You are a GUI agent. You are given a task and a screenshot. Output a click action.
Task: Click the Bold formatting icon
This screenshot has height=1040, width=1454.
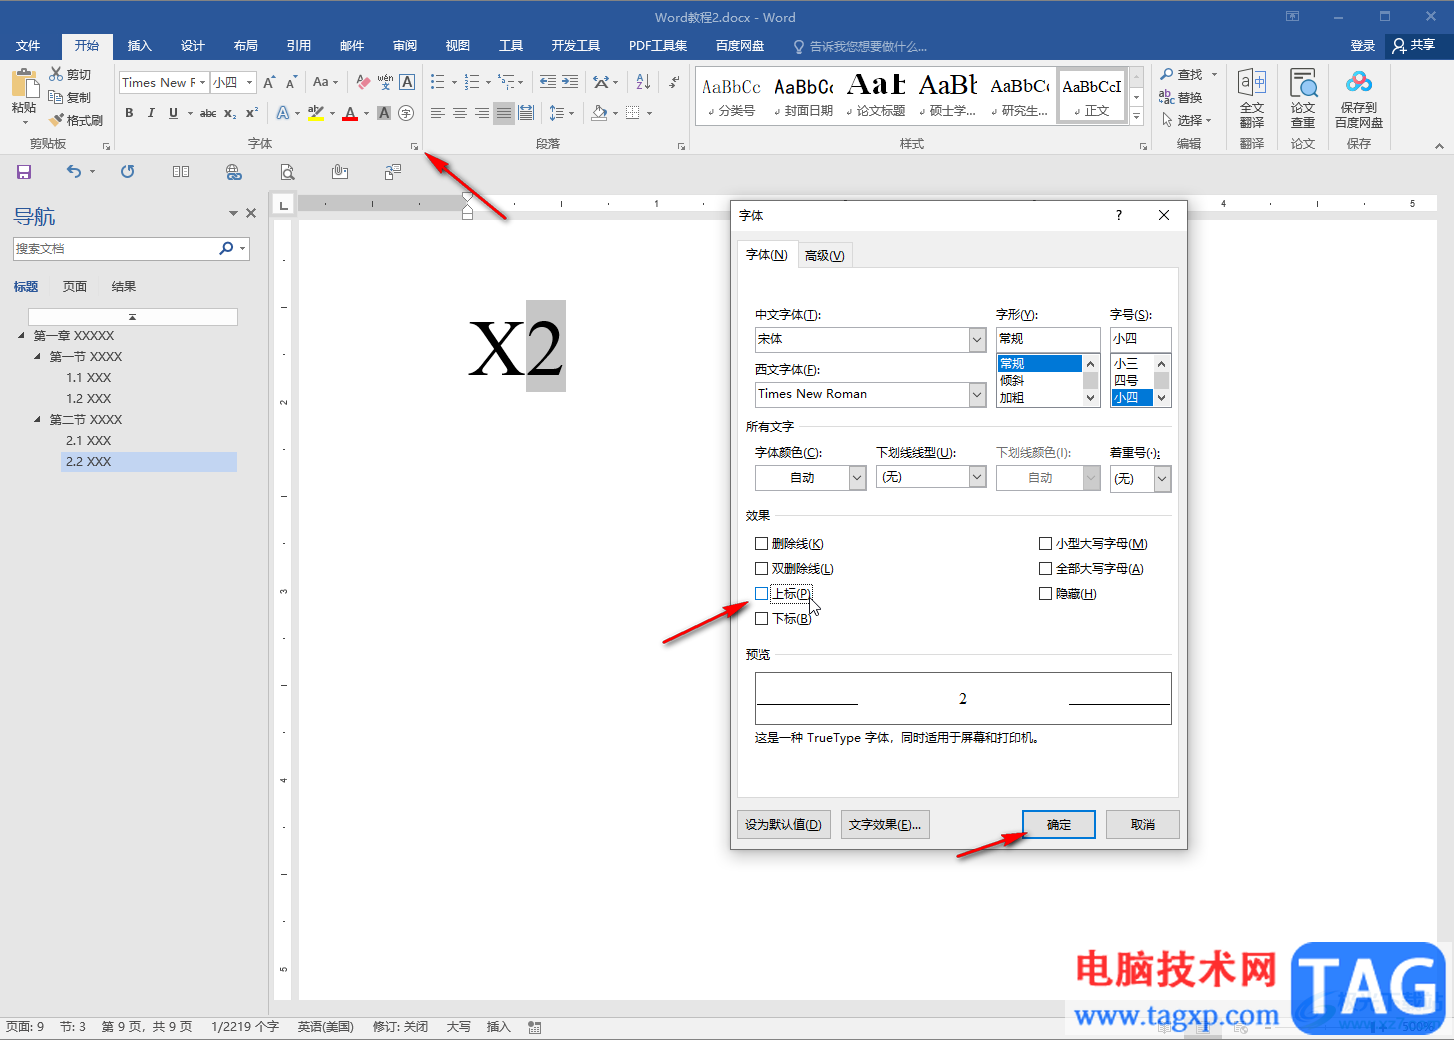pos(129,113)
